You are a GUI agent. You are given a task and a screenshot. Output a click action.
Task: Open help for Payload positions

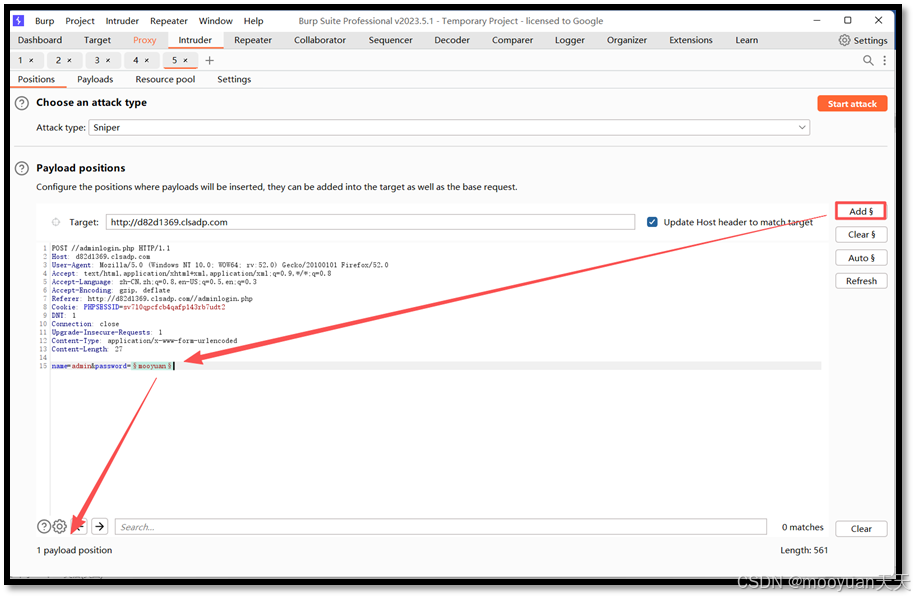coord(22,169)
